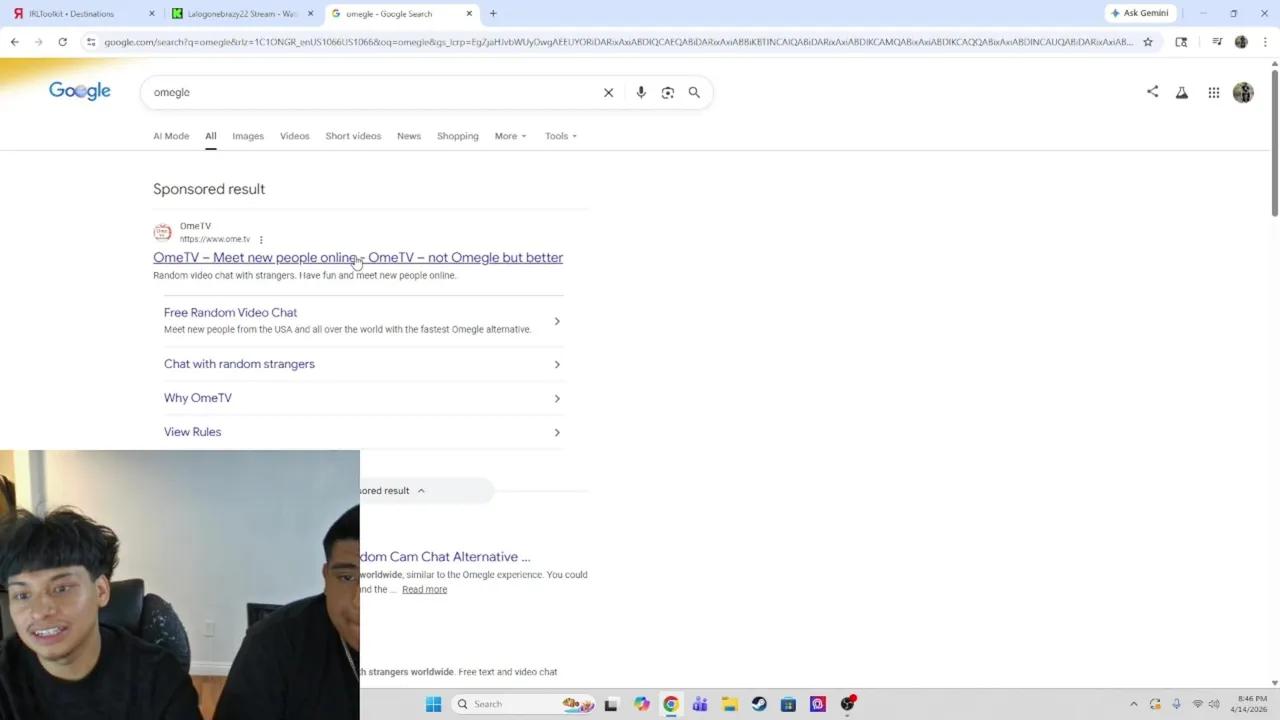Image resolution: width=1280 pixels, height=720 pixels.
Task: Select the Videos search tab
Action: click(x=295, y=136)
